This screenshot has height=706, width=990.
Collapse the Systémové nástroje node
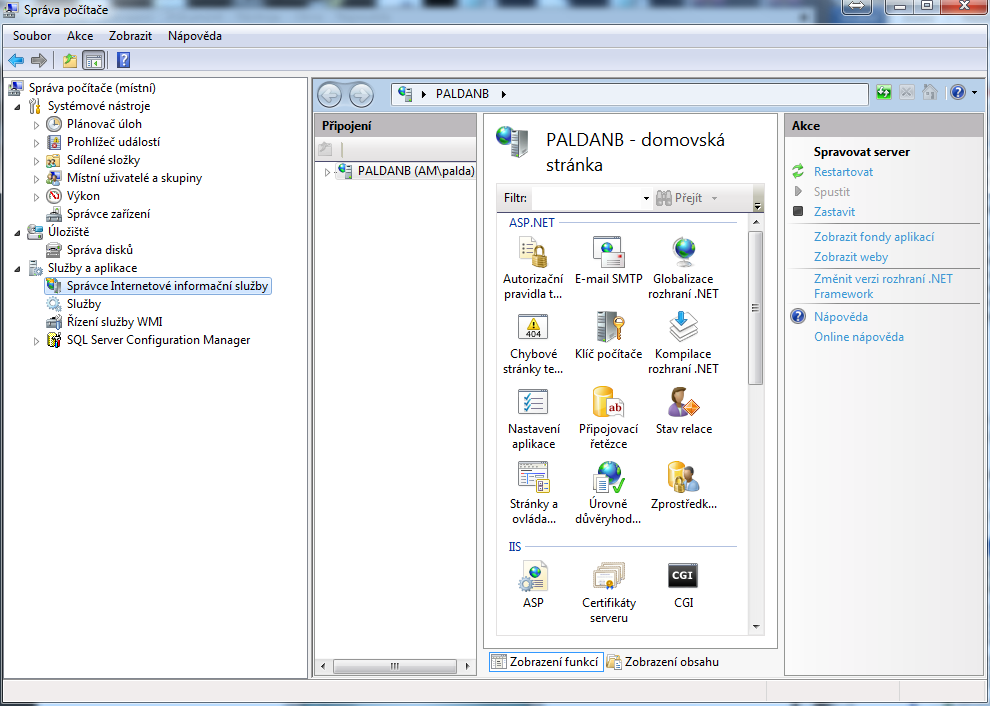(x=18, y=107)
